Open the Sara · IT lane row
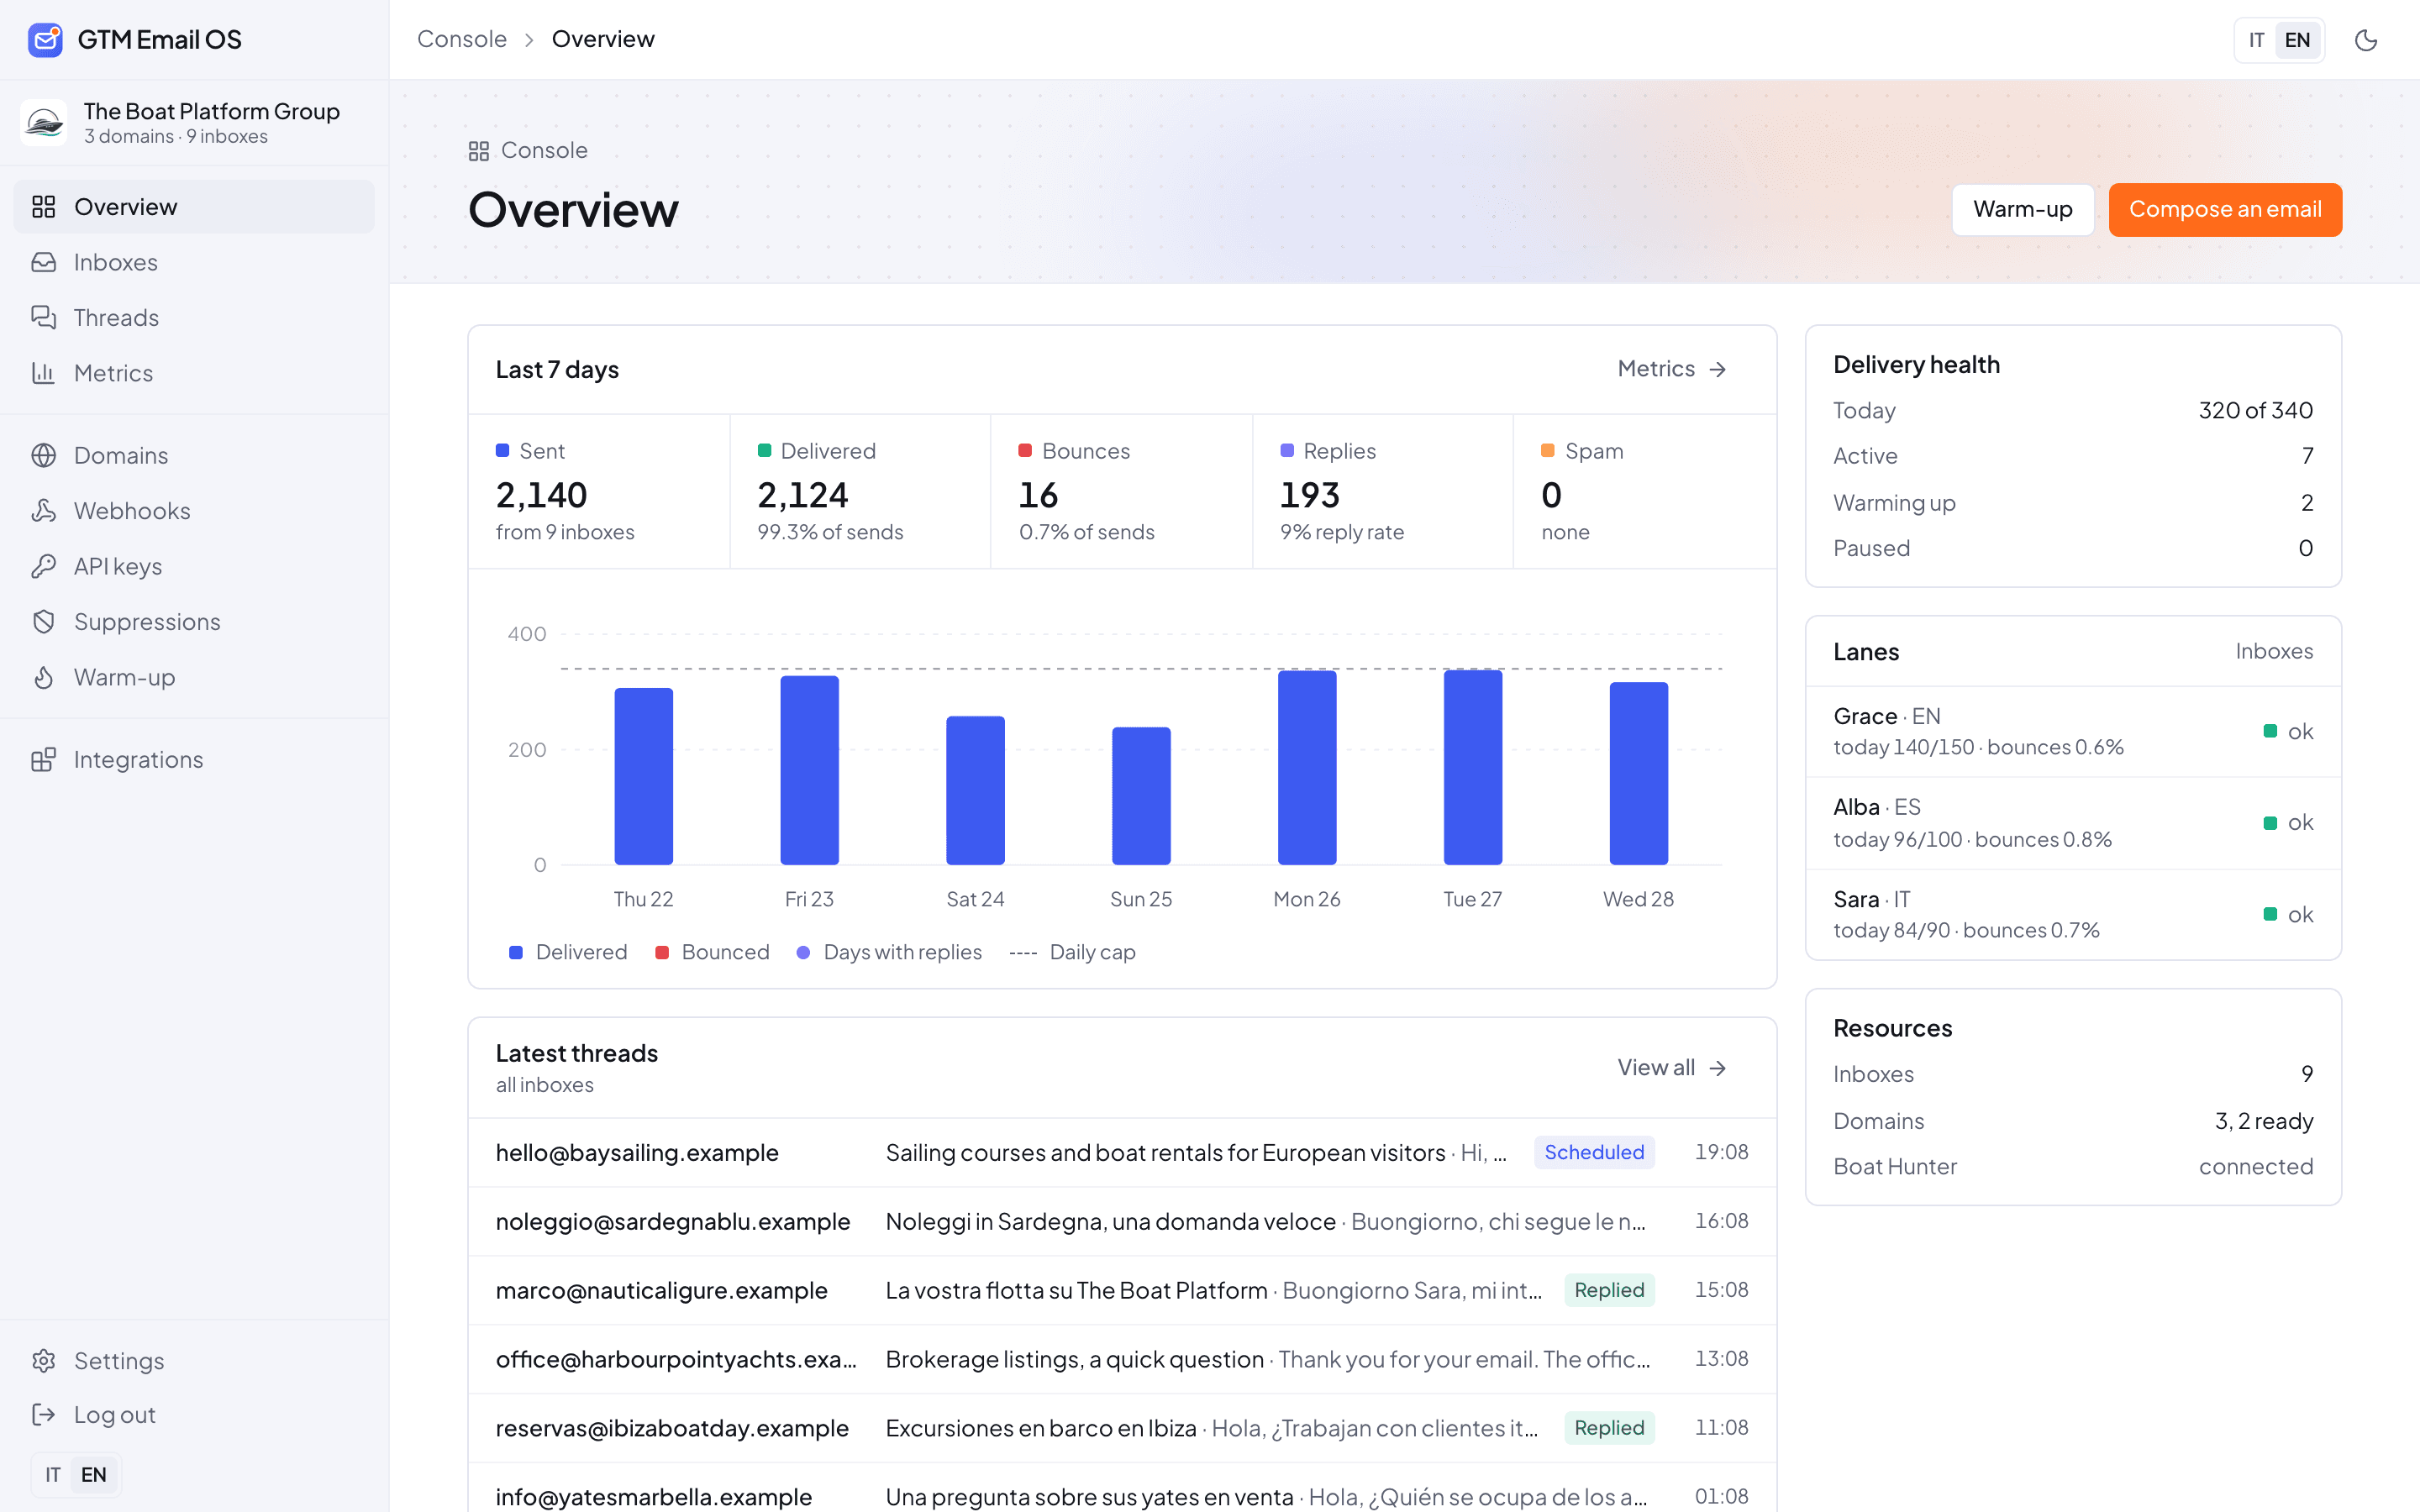The height and width of the screenshot is (1512, 2420). click(2073, 915)
